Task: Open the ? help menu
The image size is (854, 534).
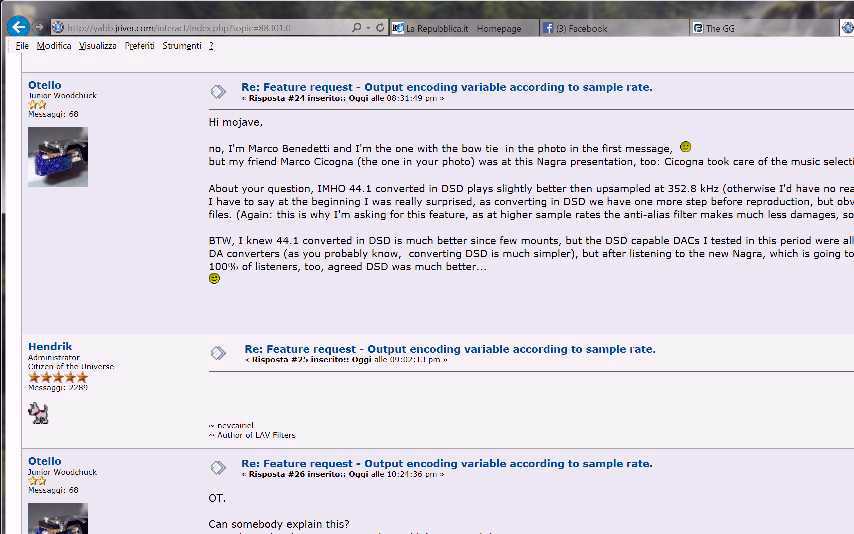Action: (x=211, y=46)
